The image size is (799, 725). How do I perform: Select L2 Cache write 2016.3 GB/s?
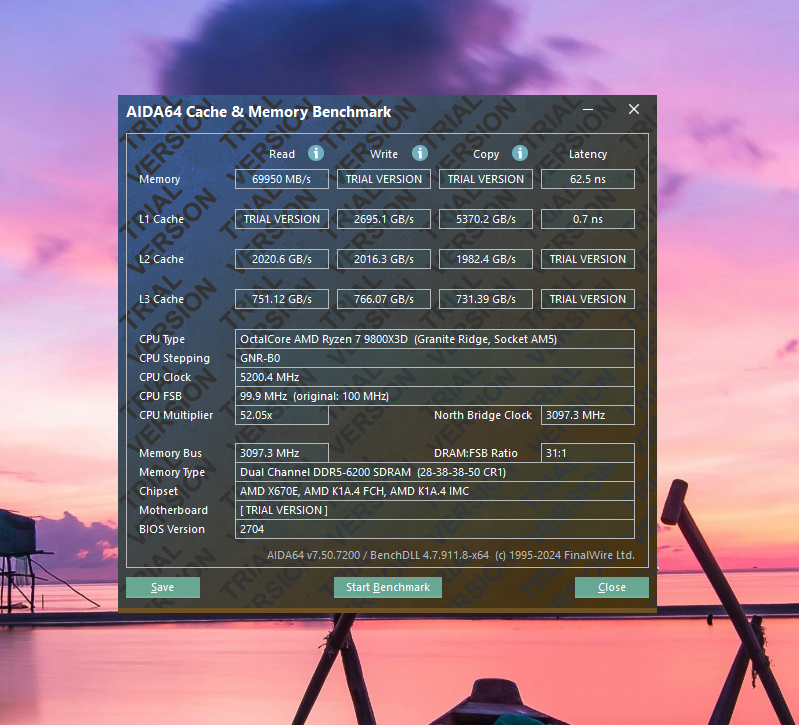pyautogui.click(x=384, y=259)
